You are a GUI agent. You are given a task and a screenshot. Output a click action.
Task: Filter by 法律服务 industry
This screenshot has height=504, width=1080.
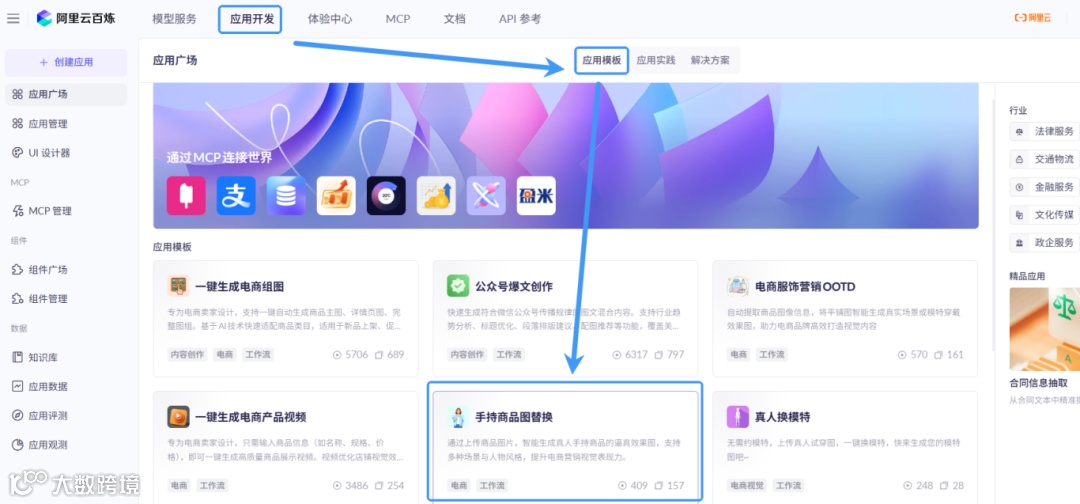pos(1044,131)
